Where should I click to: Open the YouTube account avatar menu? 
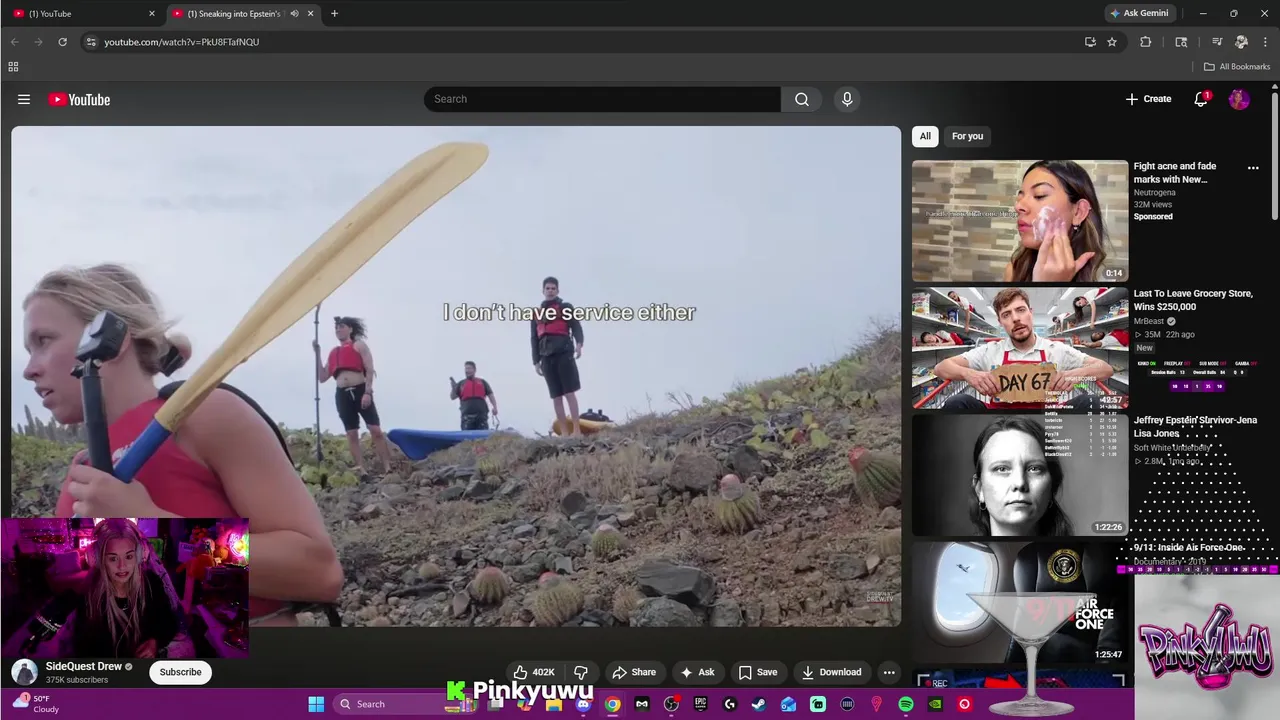(x=1239, y=99)
